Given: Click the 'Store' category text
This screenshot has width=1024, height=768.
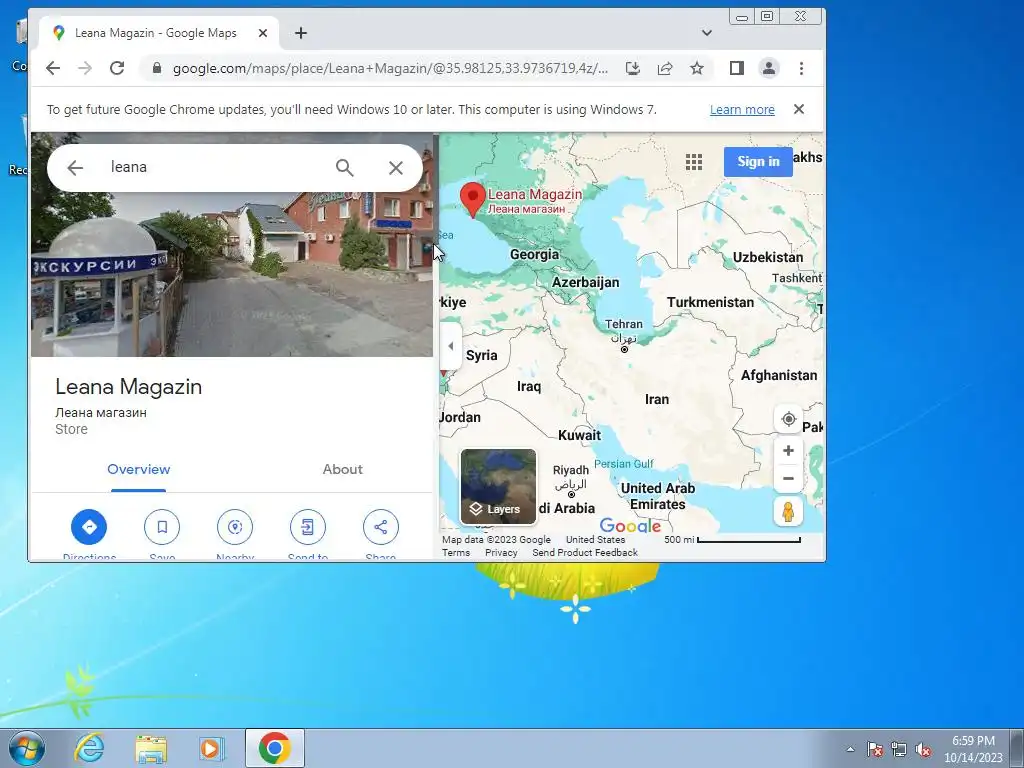Looking at the screenshot, I should pos(71,429).
